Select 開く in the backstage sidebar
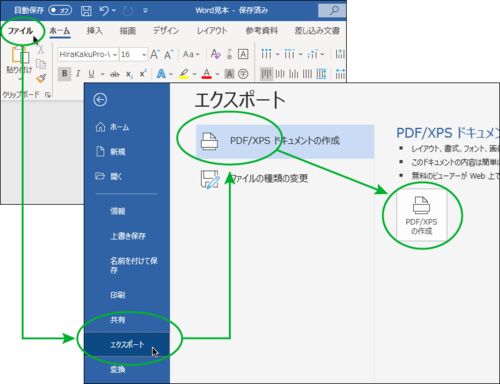Screen dimensions: 500x384 [127, 176]
